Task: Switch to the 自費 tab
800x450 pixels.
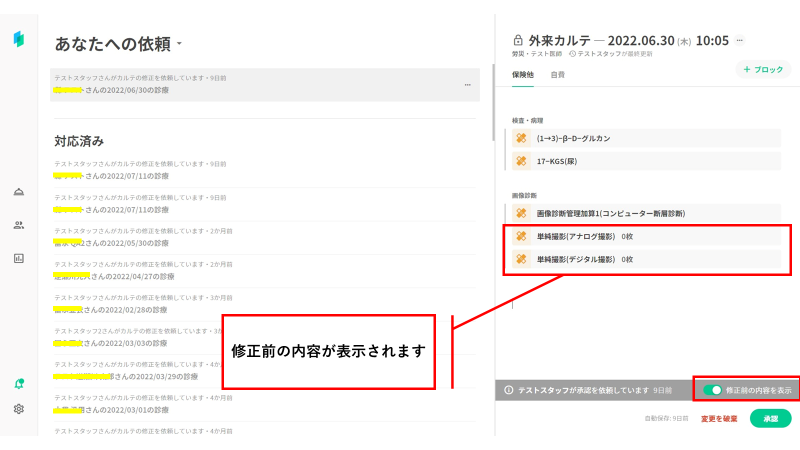Action: (x=558, y=74)
